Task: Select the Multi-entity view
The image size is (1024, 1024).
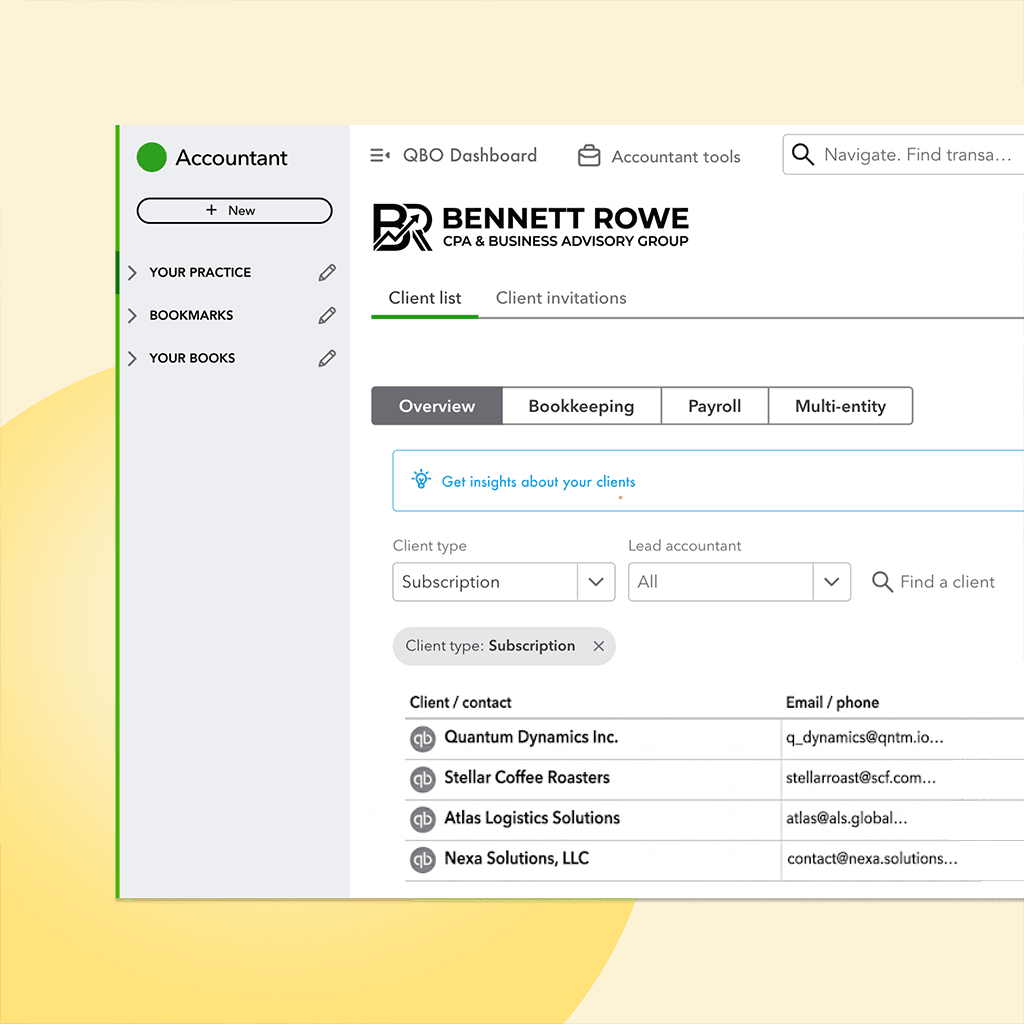Action: click(x=840, y=406)
